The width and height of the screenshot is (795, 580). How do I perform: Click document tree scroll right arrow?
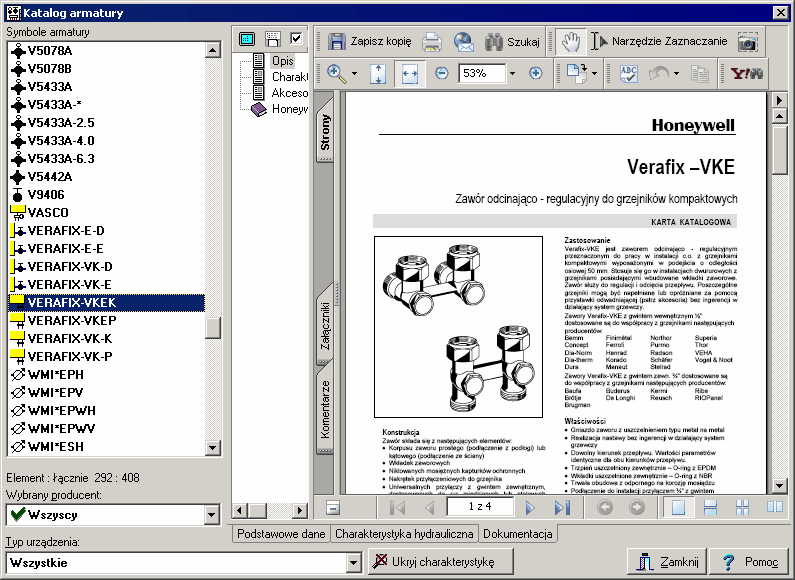(x=301, y=510)
